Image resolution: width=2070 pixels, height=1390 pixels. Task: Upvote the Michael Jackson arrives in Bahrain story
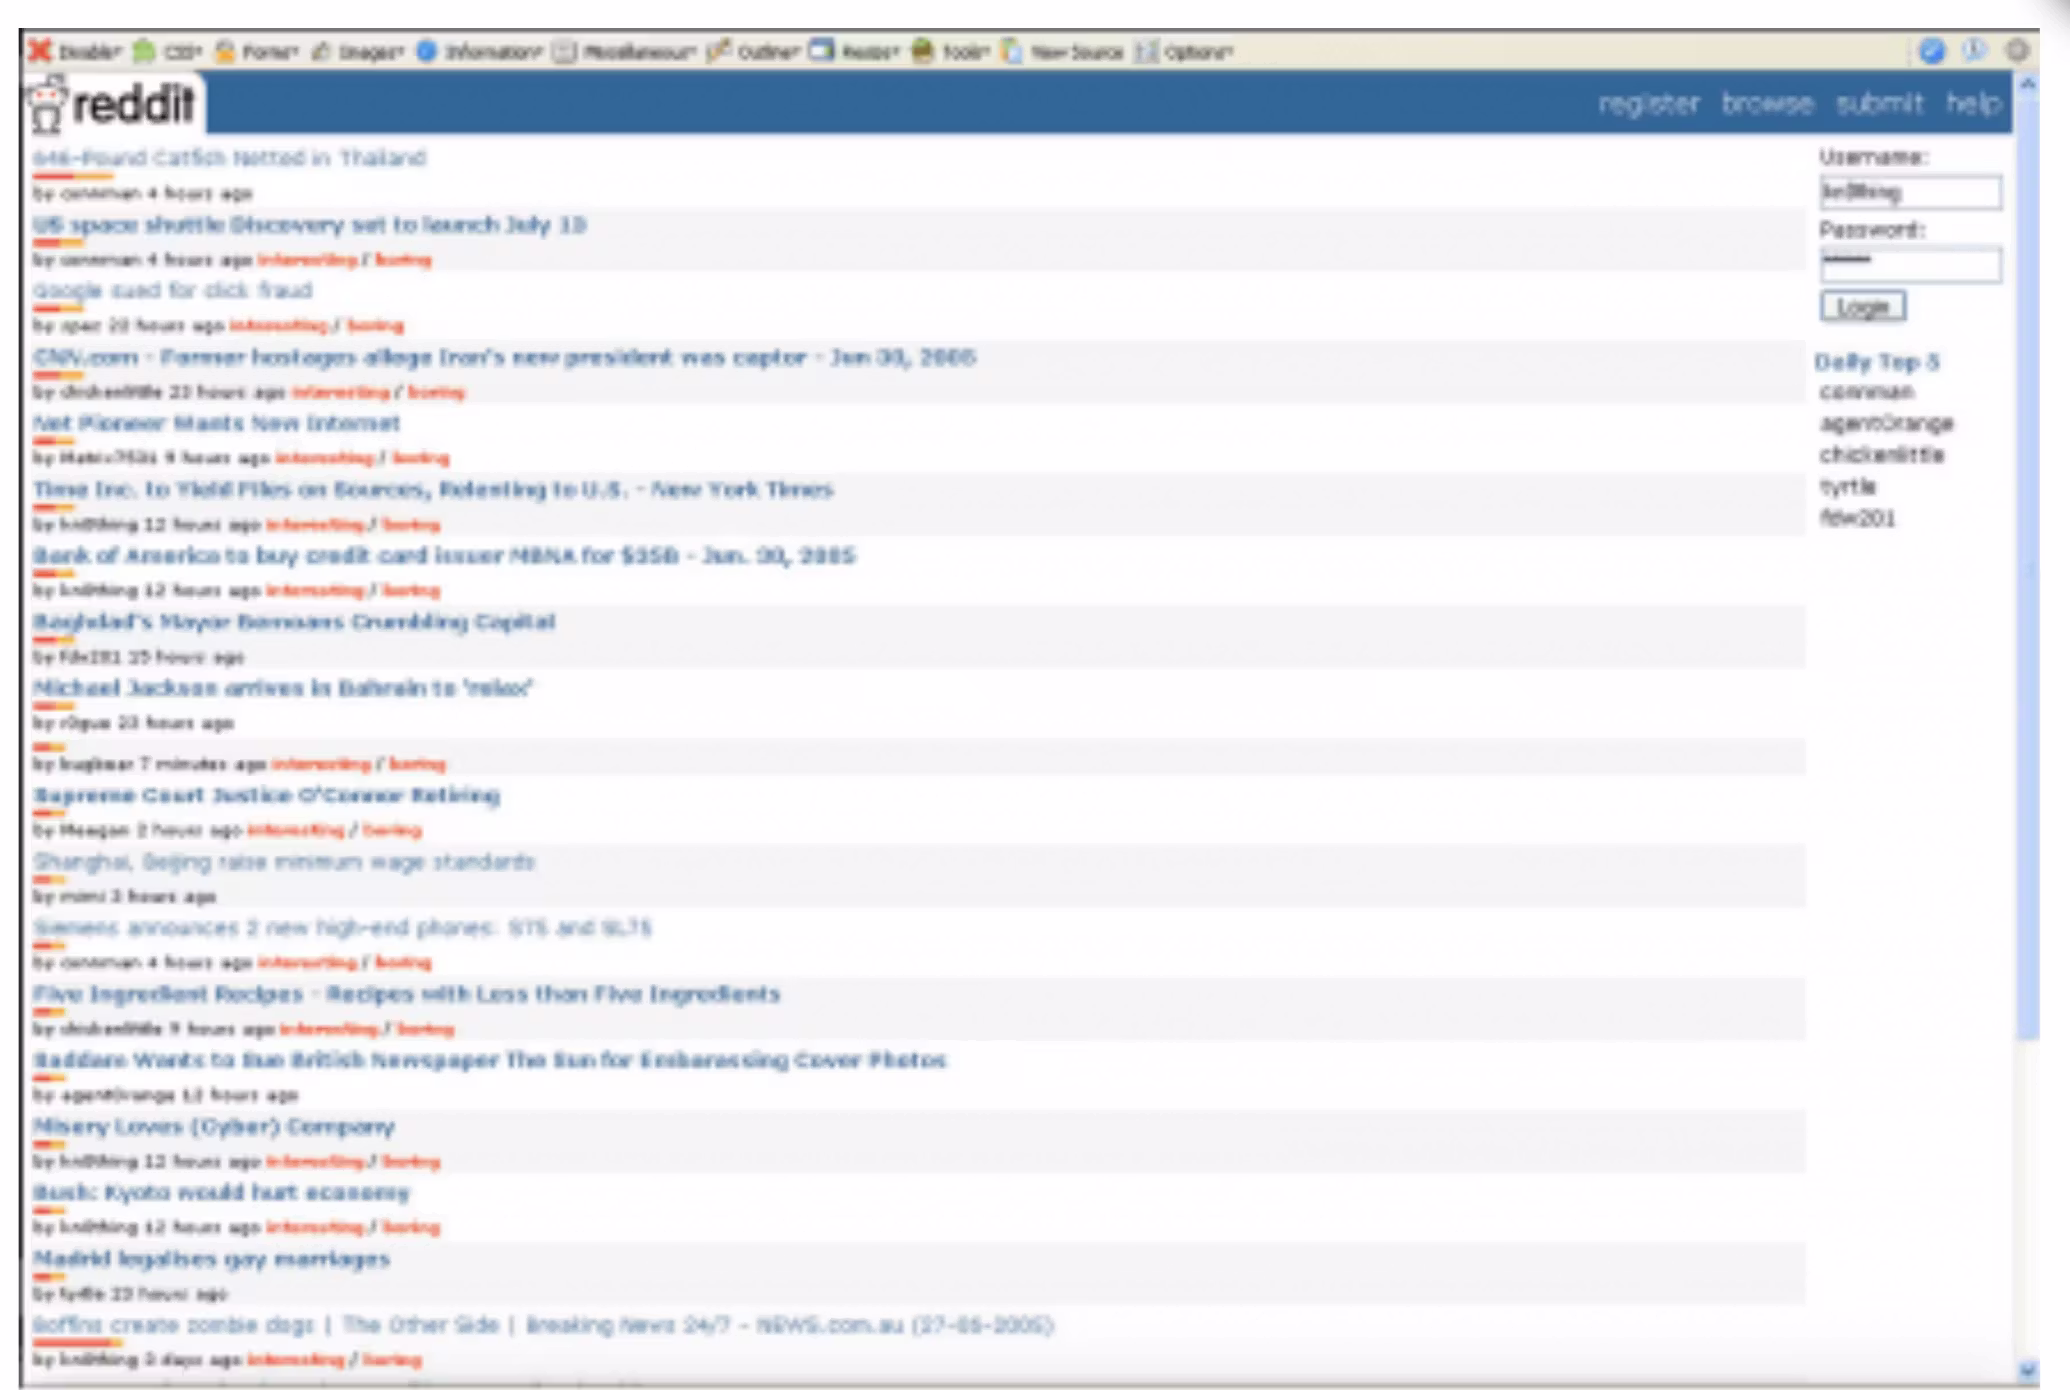pos(45,705)
